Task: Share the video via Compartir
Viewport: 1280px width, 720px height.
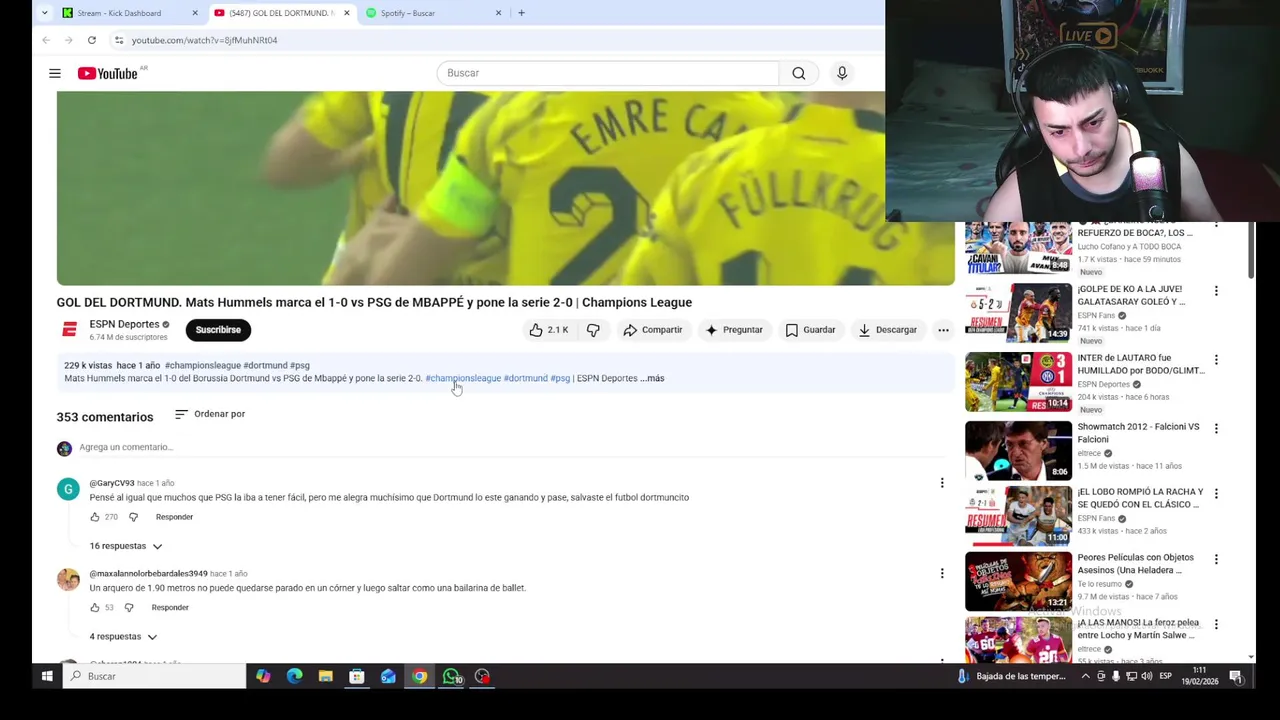Action: pos(653,330)
